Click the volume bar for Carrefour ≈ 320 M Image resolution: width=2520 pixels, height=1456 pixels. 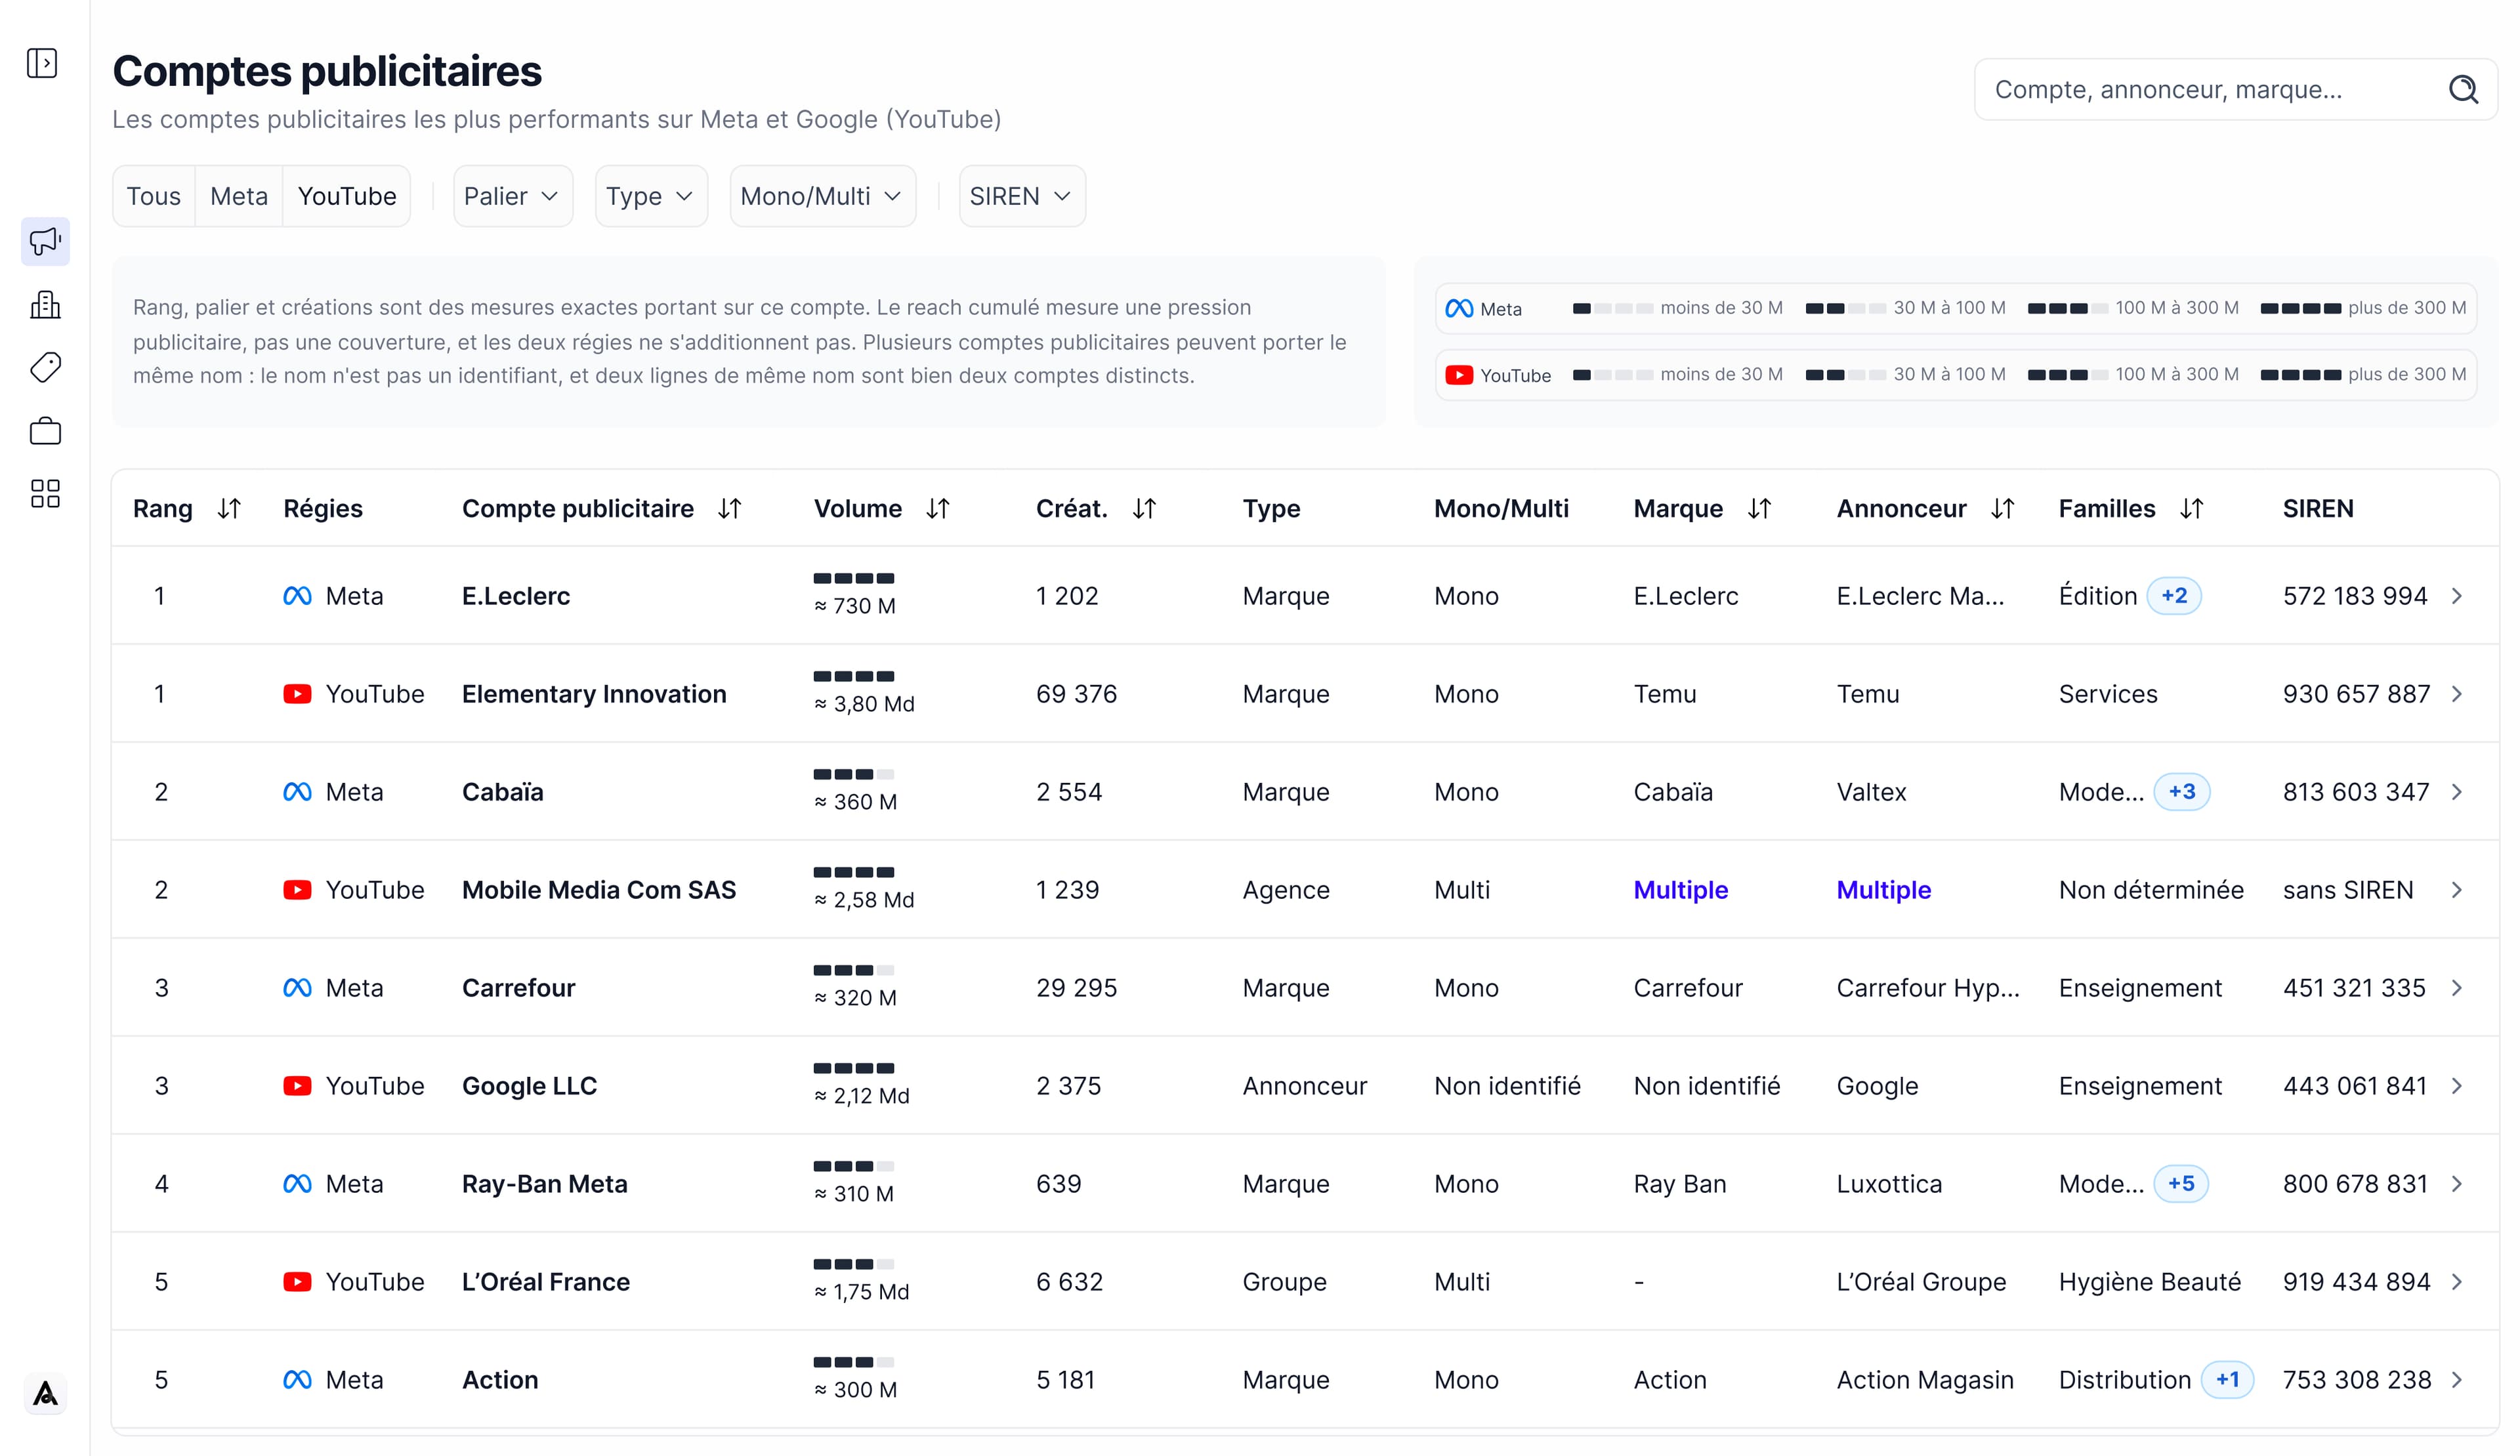coord(853,971)
